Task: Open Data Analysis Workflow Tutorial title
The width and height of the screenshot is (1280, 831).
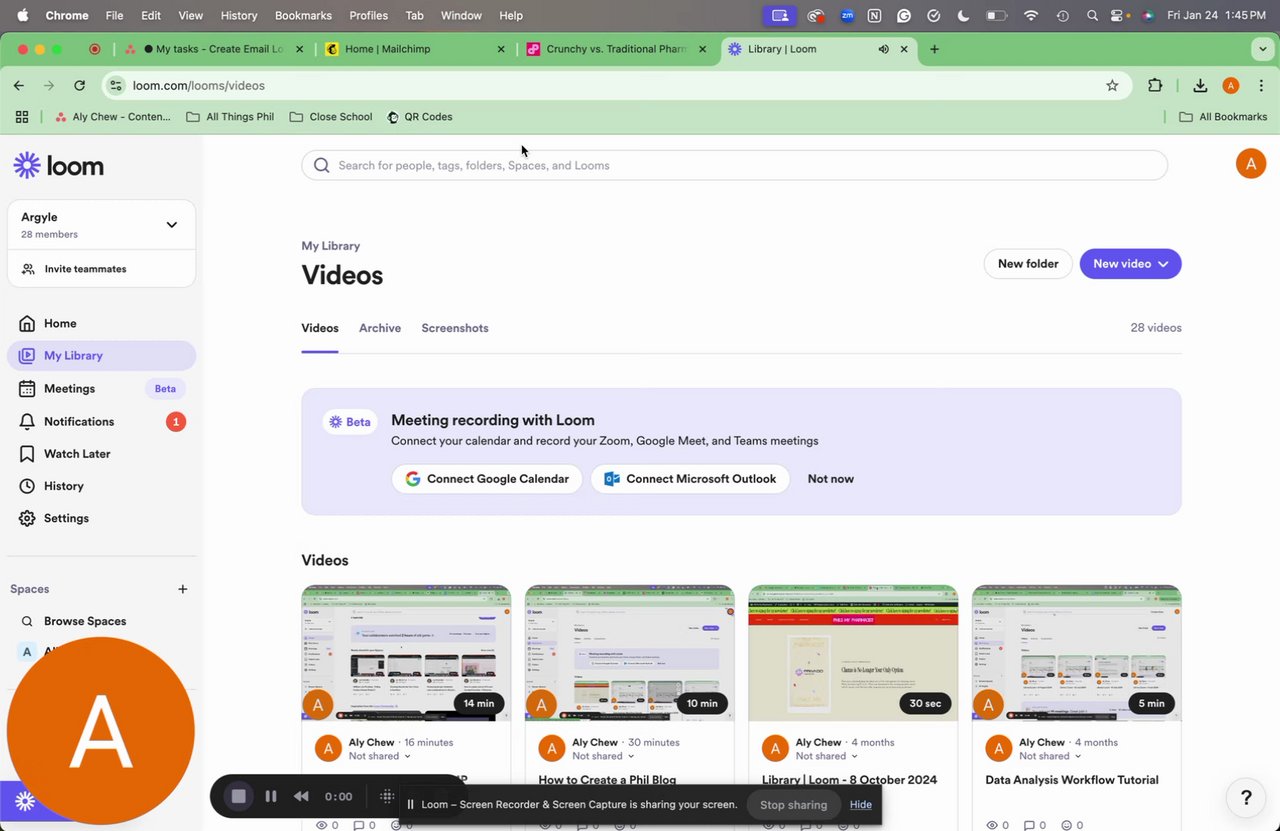Action: [x=1072, y=780]
